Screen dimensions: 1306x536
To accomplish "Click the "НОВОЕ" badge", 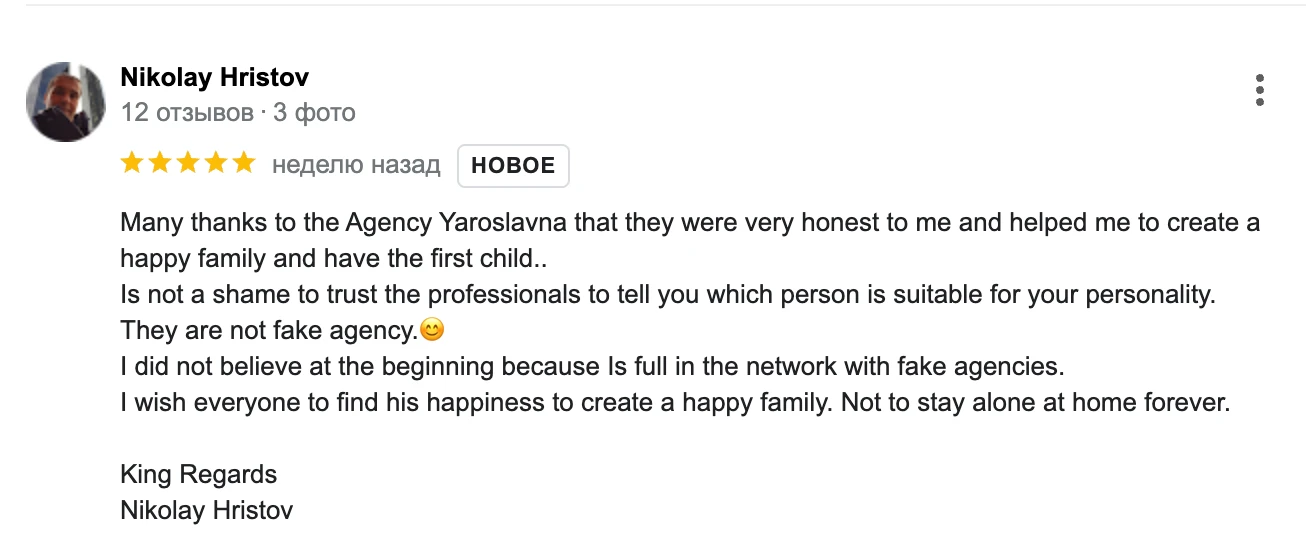I will click(x=513, y=166).
